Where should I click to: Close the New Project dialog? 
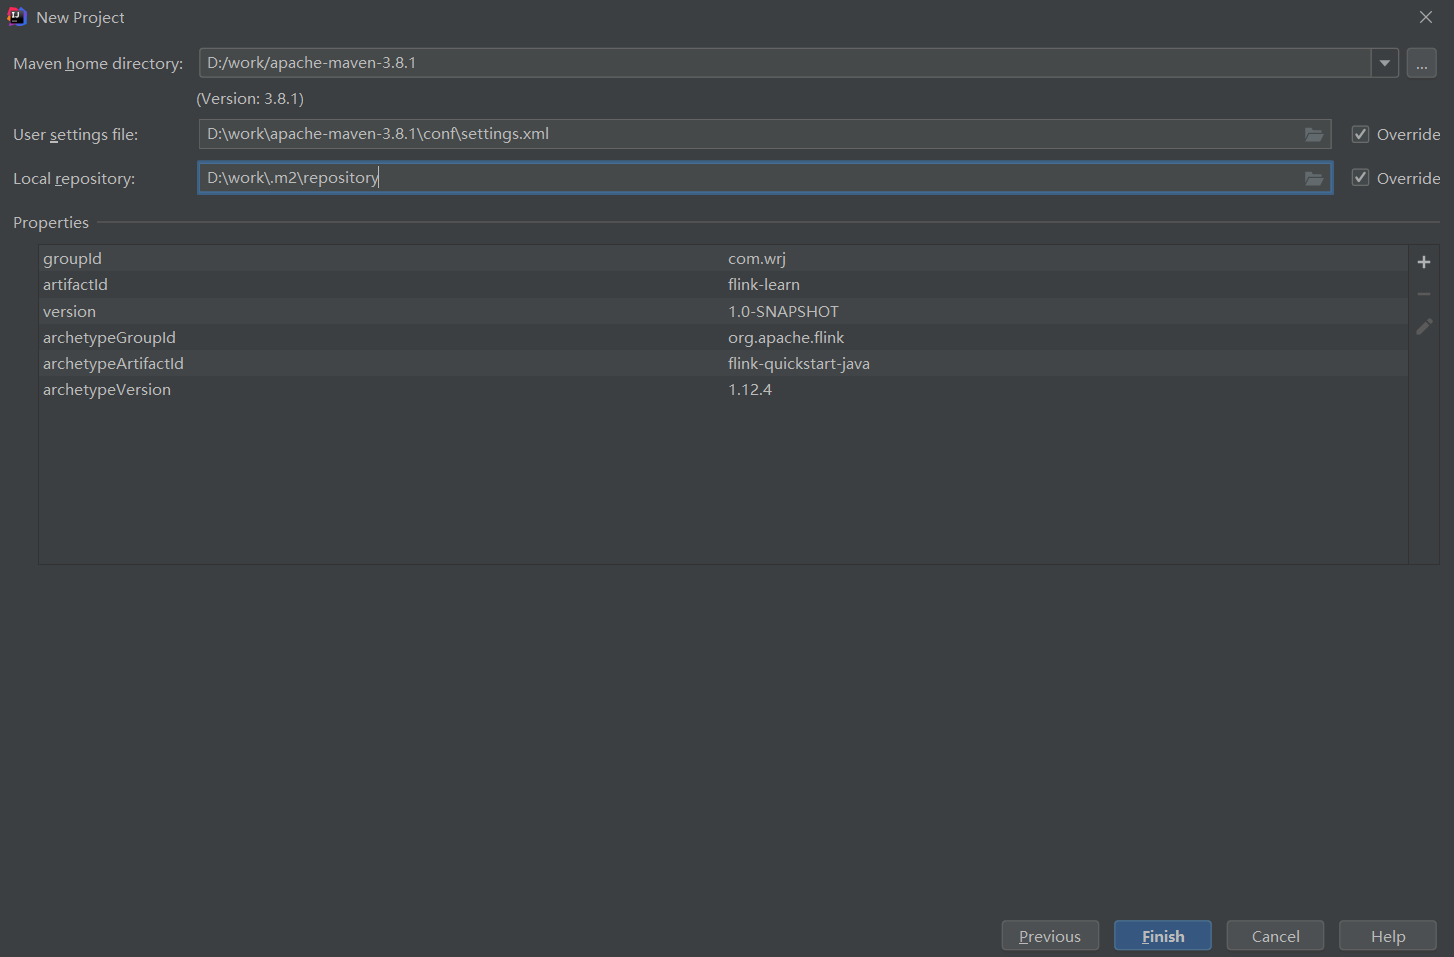1426,17
